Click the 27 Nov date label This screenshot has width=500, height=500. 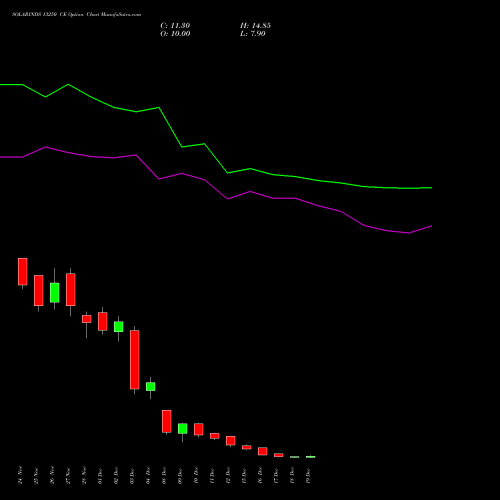(x=68, y=475)
